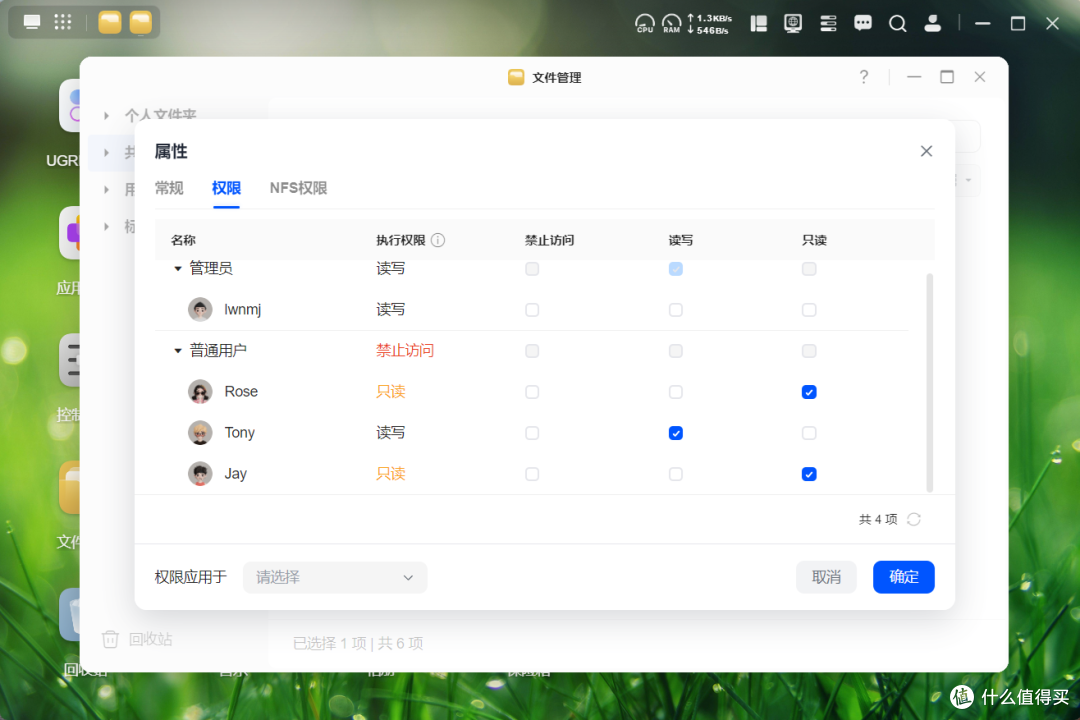Uncheck 读写 for Tony
The image size is (1080, 720).
[676, 433]
